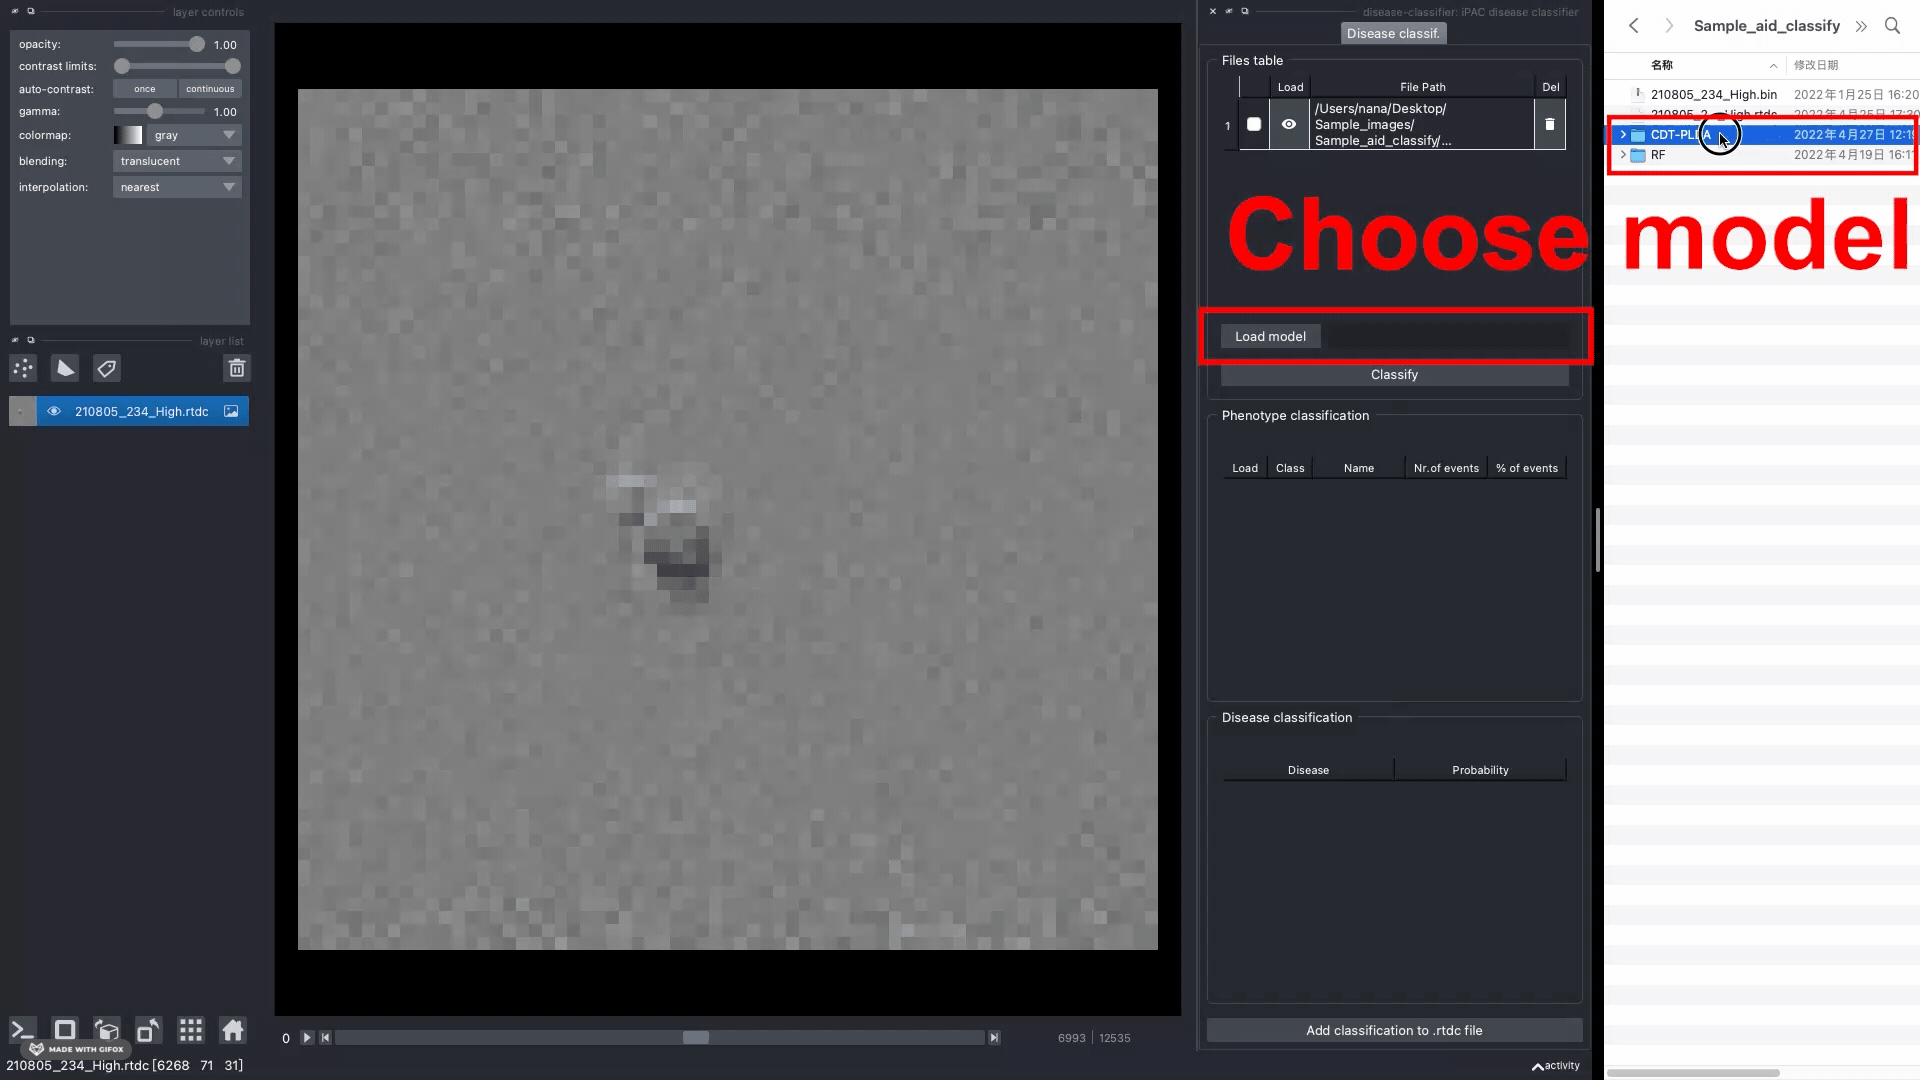The height and width of the screenshot is (1080, 1920).
Task: Select the Disease classif. tab
Action: pos(1392,34)
